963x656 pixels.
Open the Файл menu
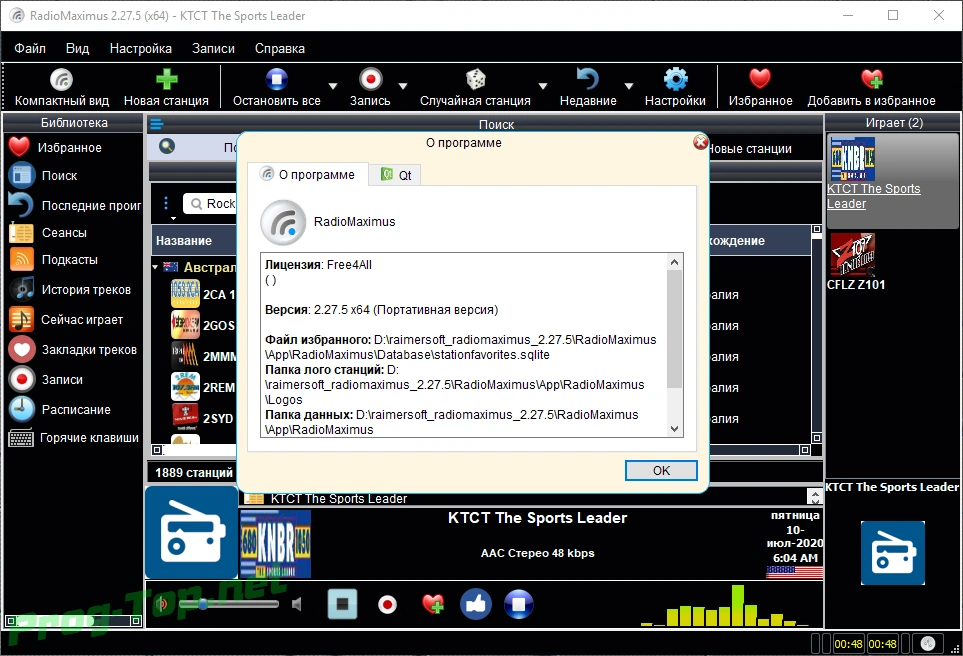coord(30,49)
